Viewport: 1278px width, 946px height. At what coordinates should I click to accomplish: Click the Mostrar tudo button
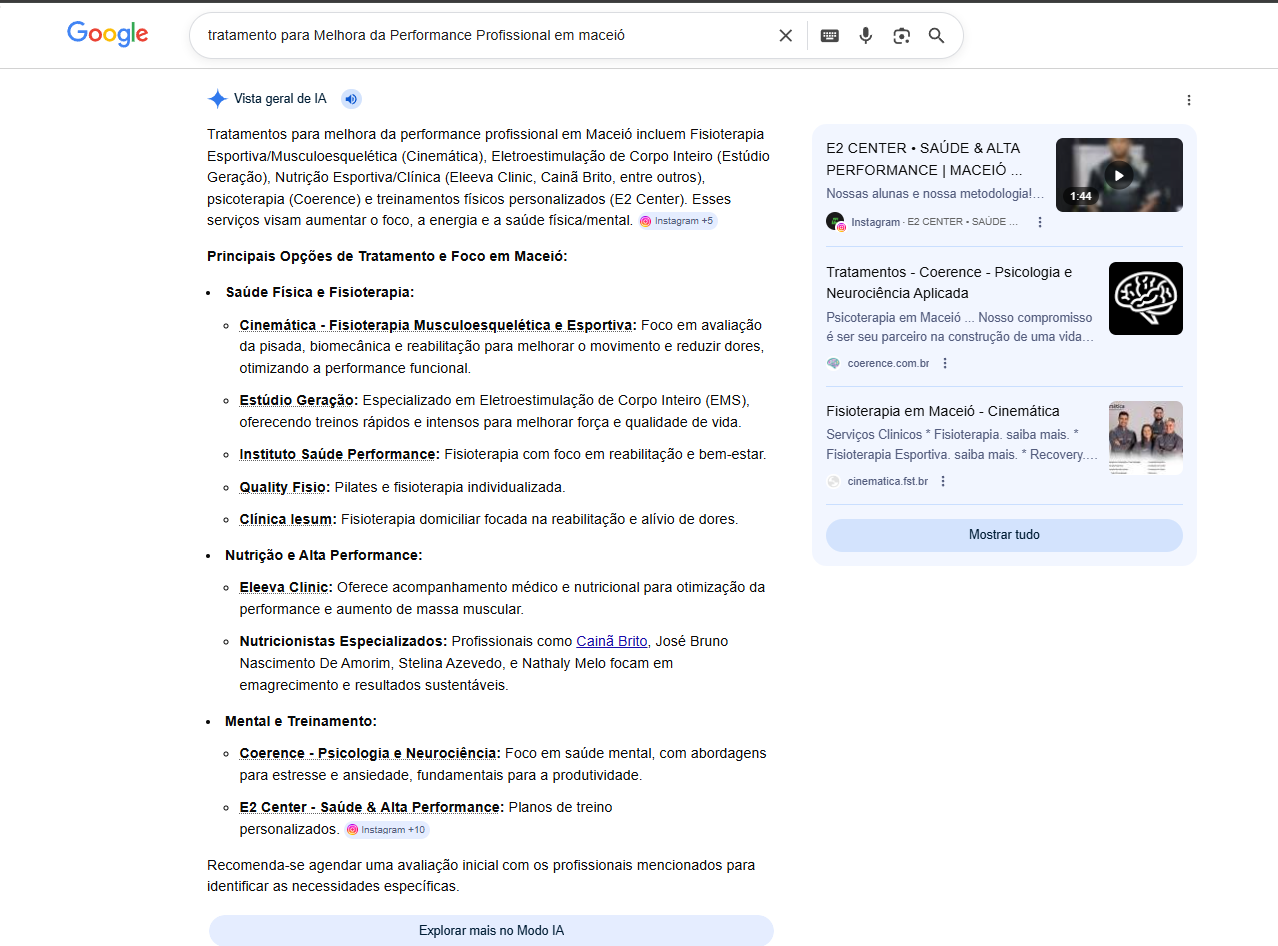pyautogui.click(x=1004, y=535)
